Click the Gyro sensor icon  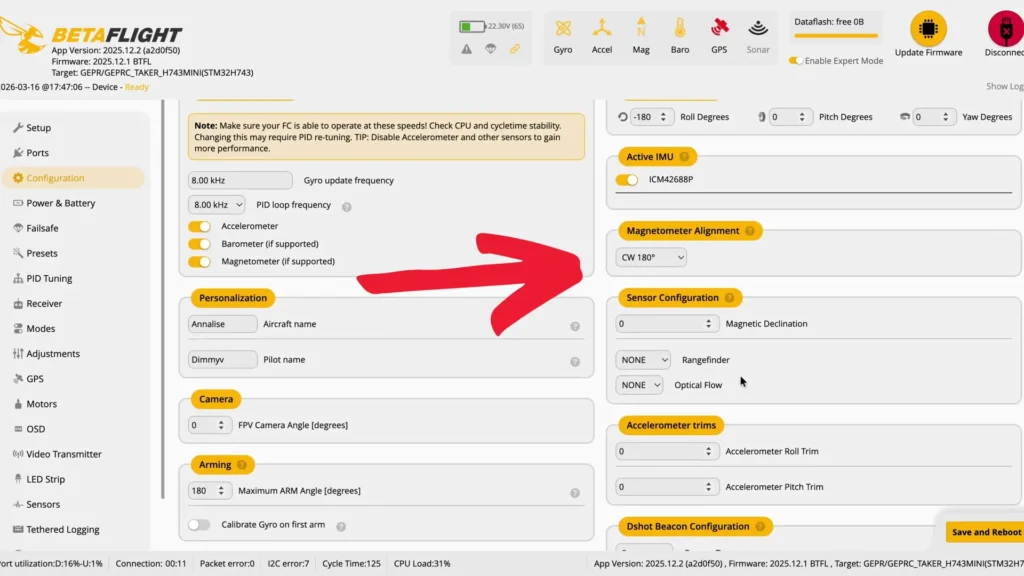click(563, 29)
